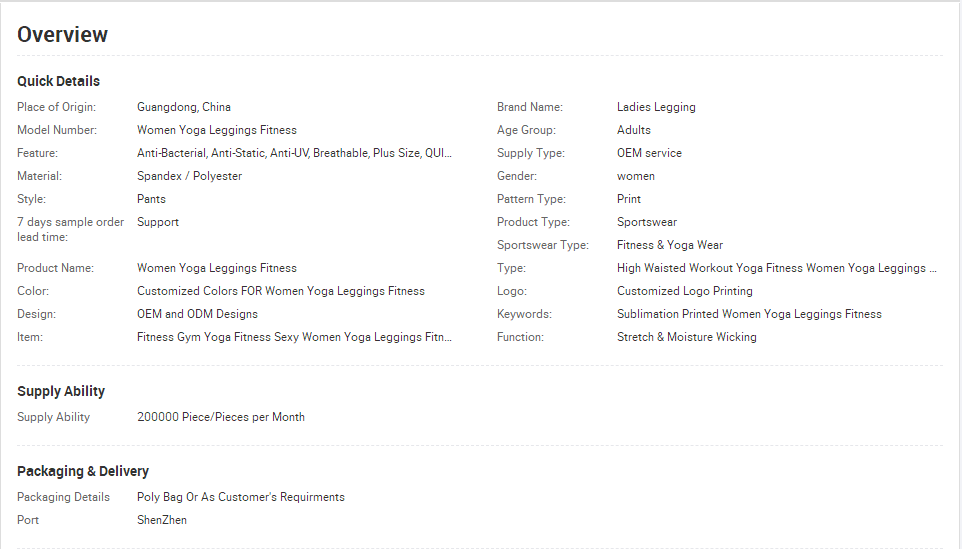Select the Packaging & Delivery heading
This screenshot has height=549, width=962.
click(x=83, y=471)
